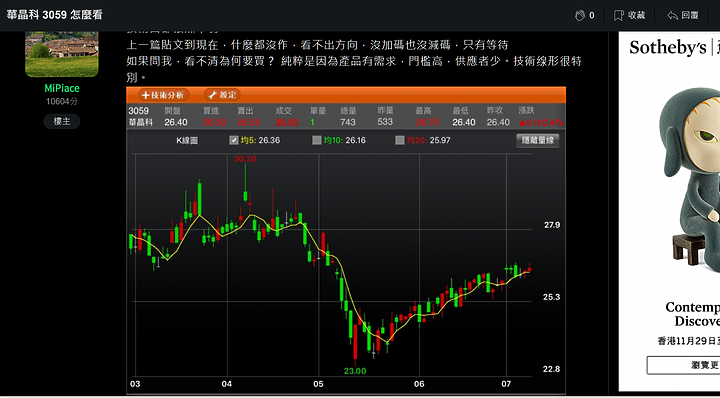Click the 06 month axis label
The image size is (720, 398).
click(x=419, y=384)
